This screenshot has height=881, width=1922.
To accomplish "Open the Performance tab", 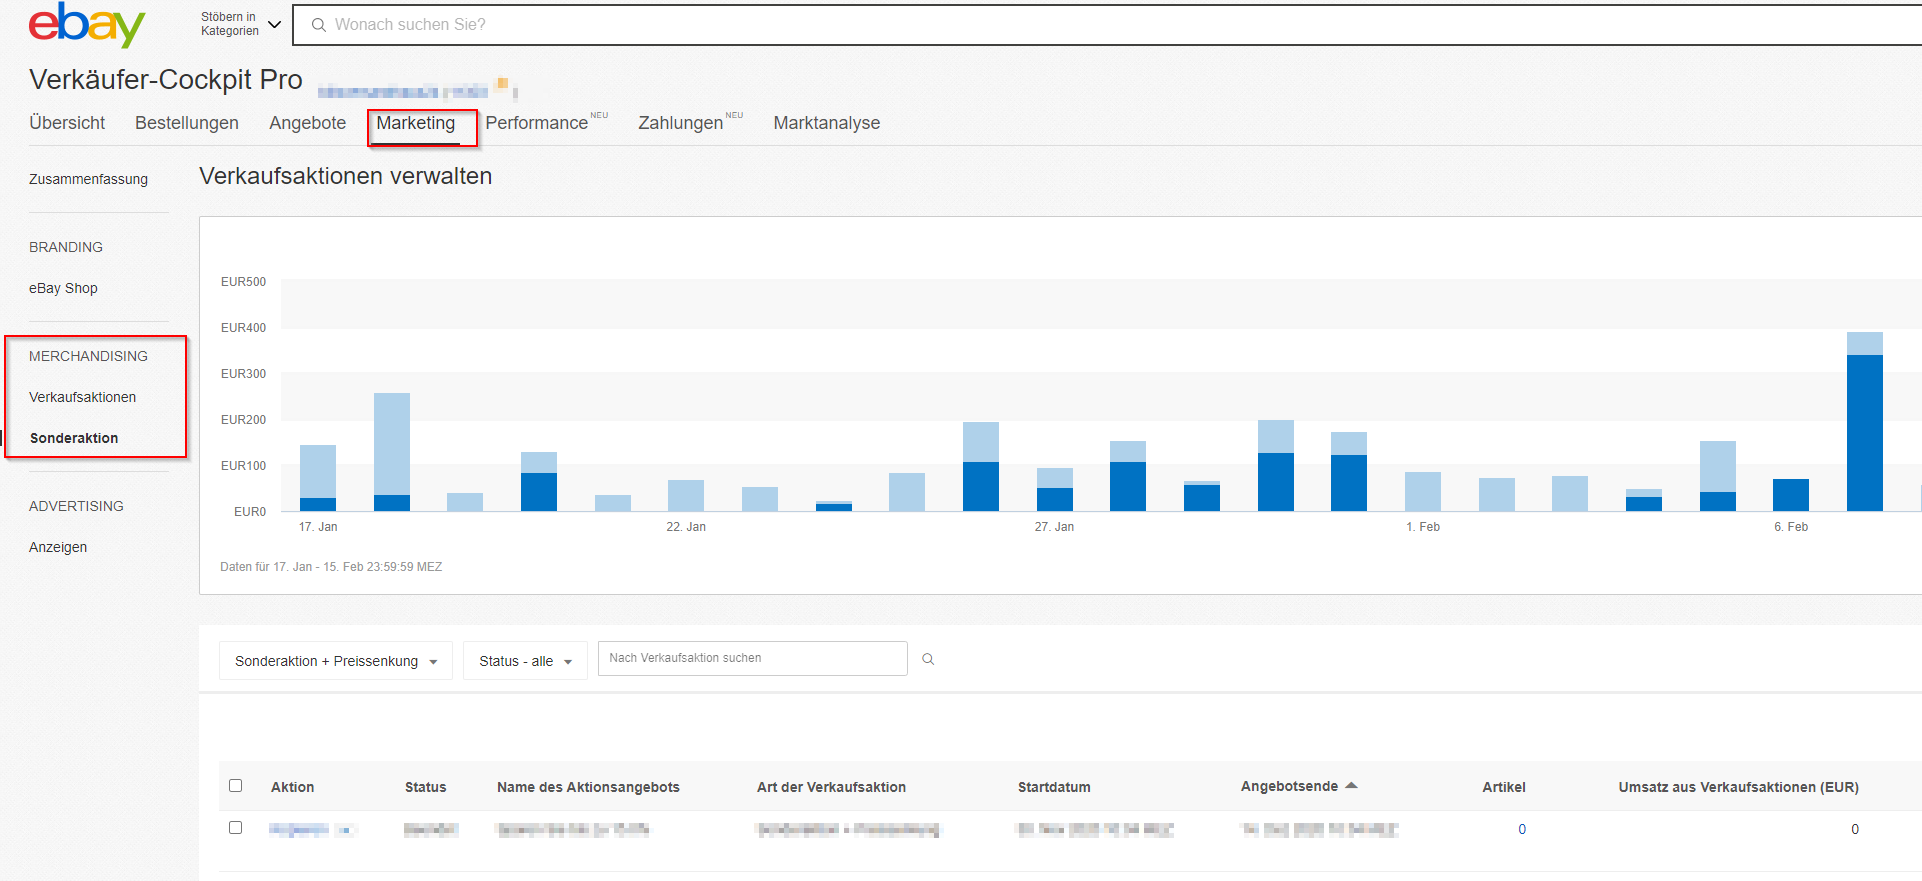I will (x=537, y=123).
